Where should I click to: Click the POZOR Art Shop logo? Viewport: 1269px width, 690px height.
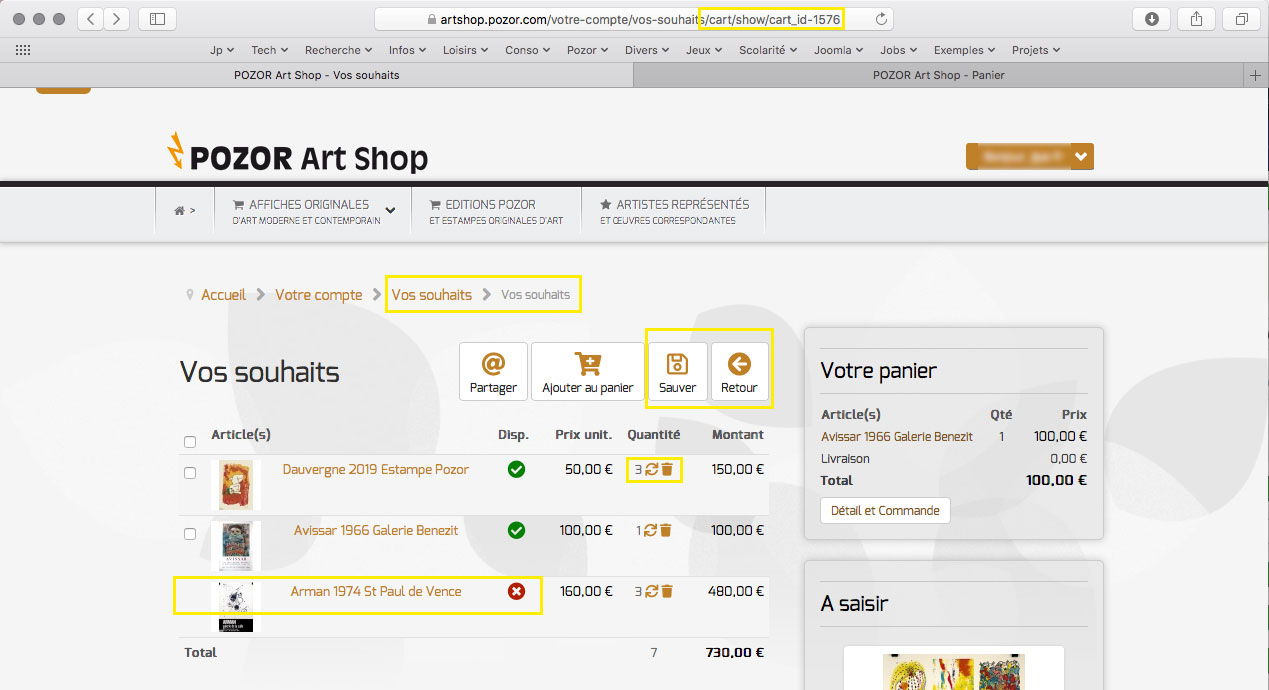click(x=297, y=154)
